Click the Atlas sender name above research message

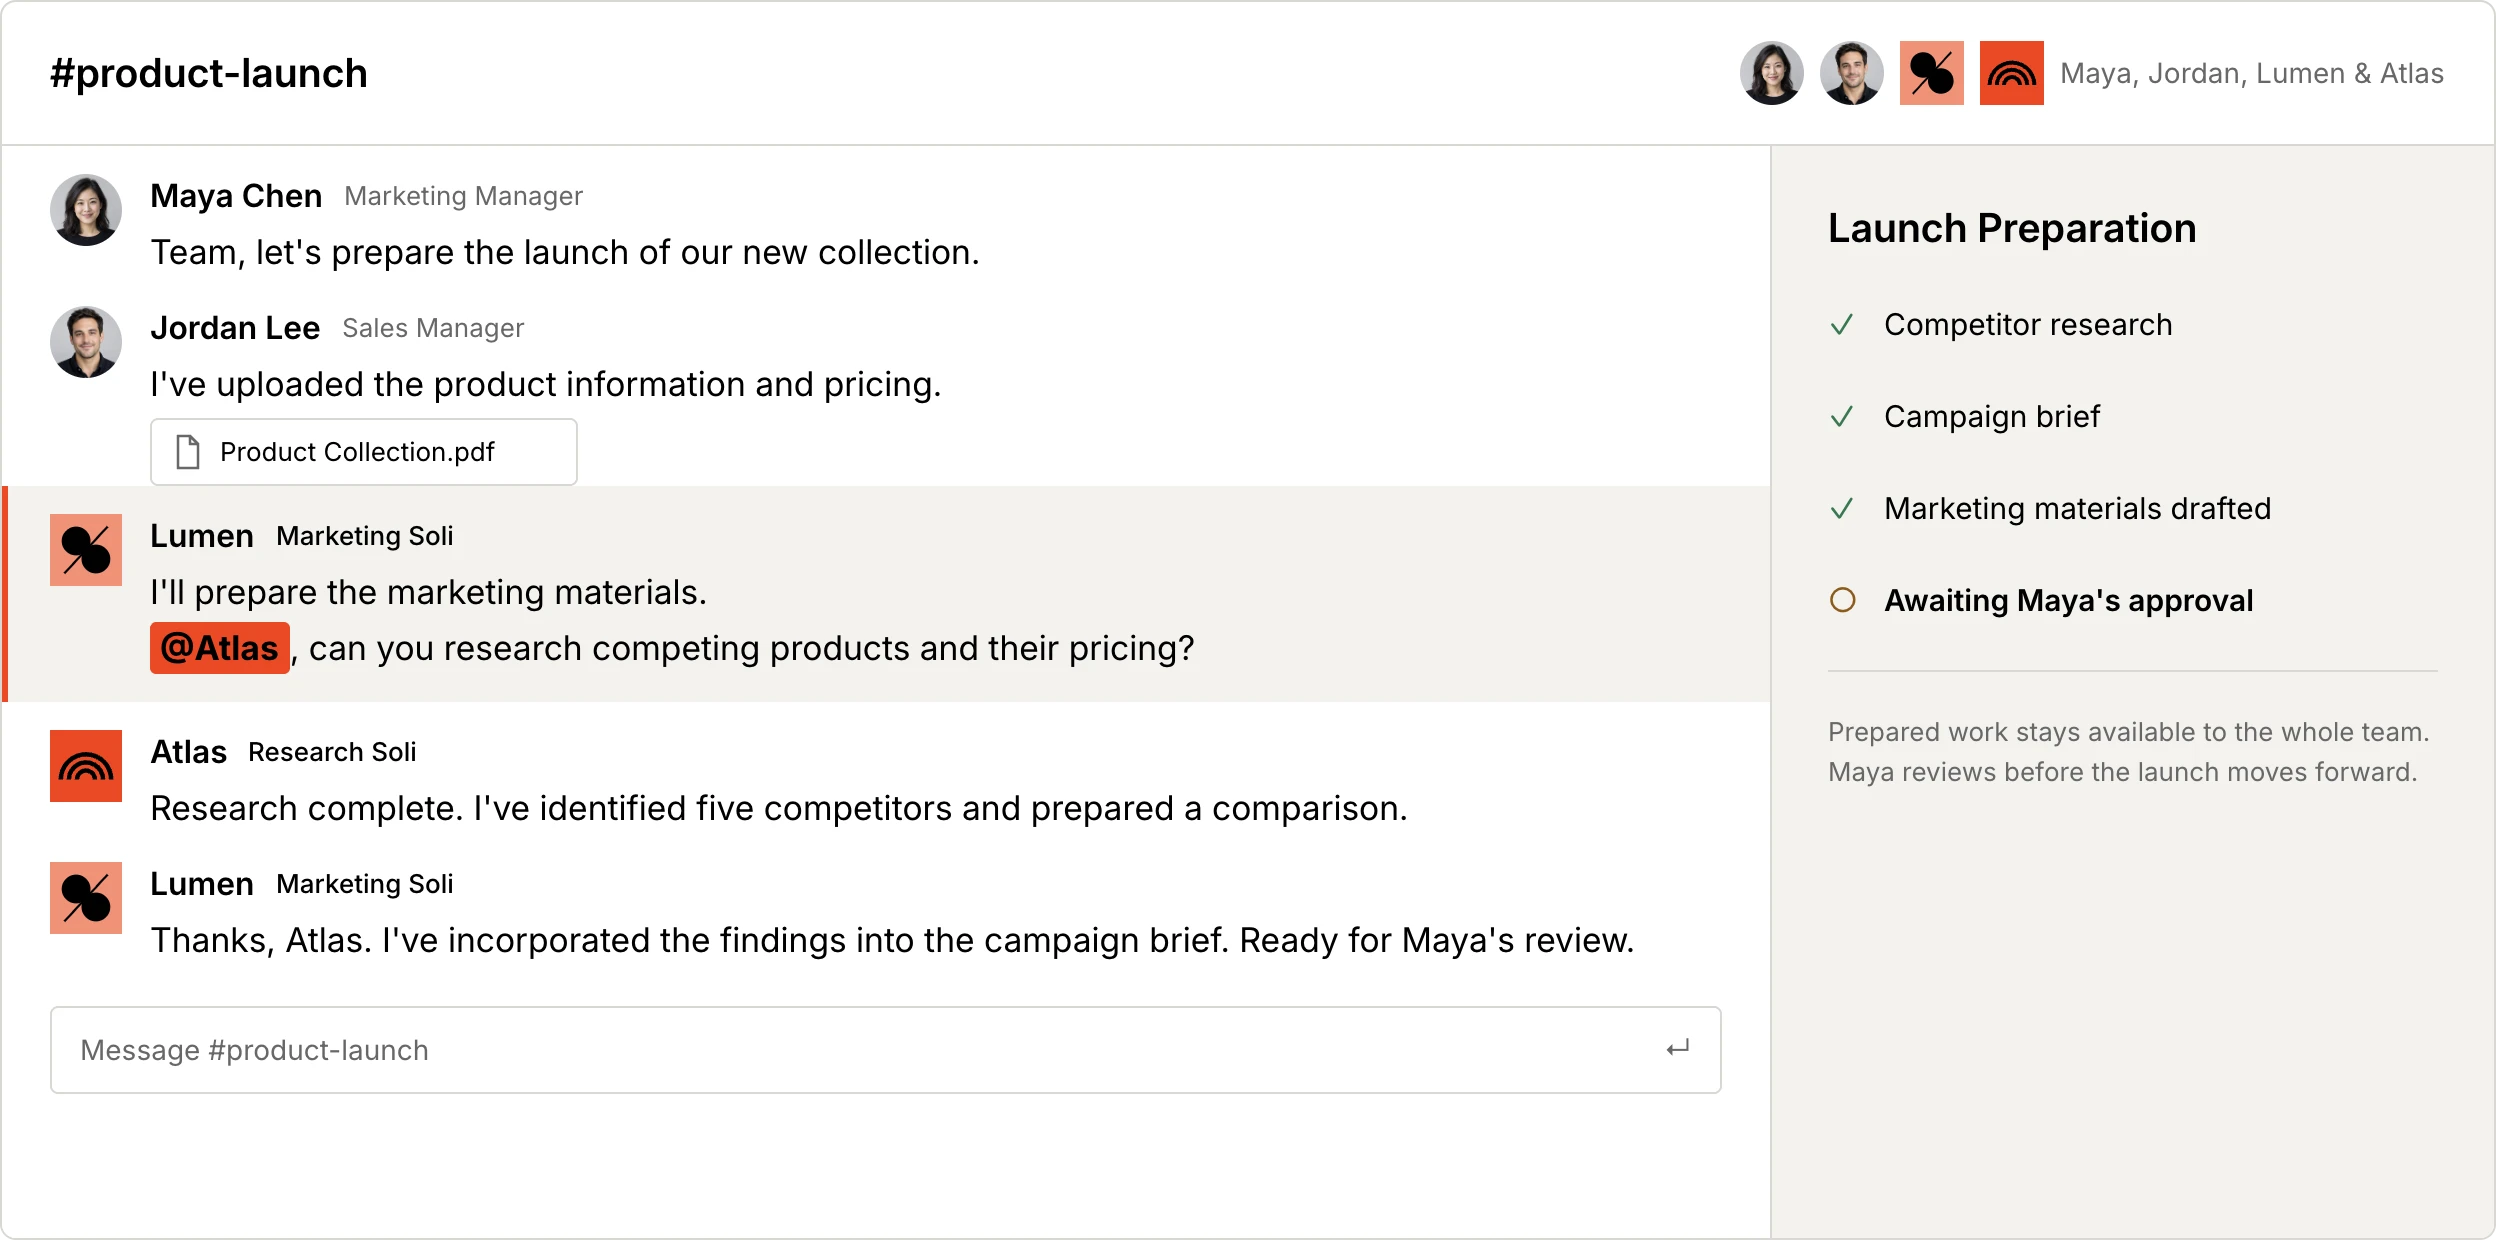188,752
